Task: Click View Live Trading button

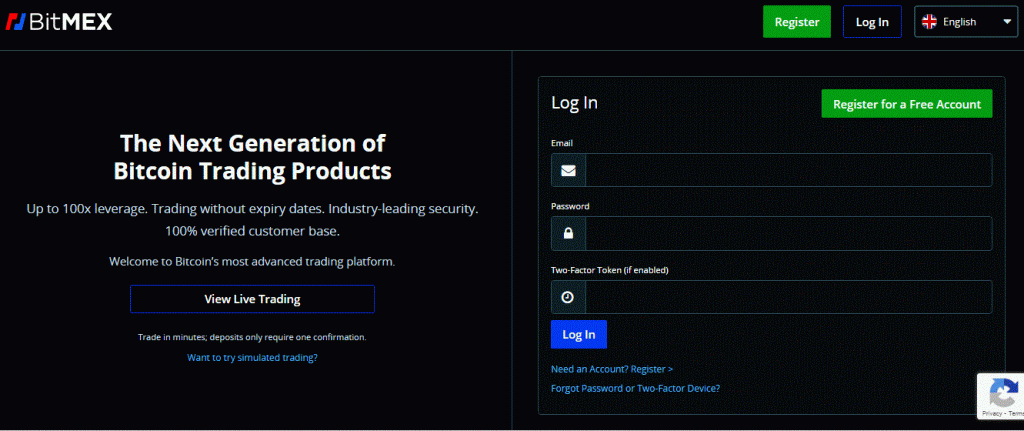Action: click(252, 299)
